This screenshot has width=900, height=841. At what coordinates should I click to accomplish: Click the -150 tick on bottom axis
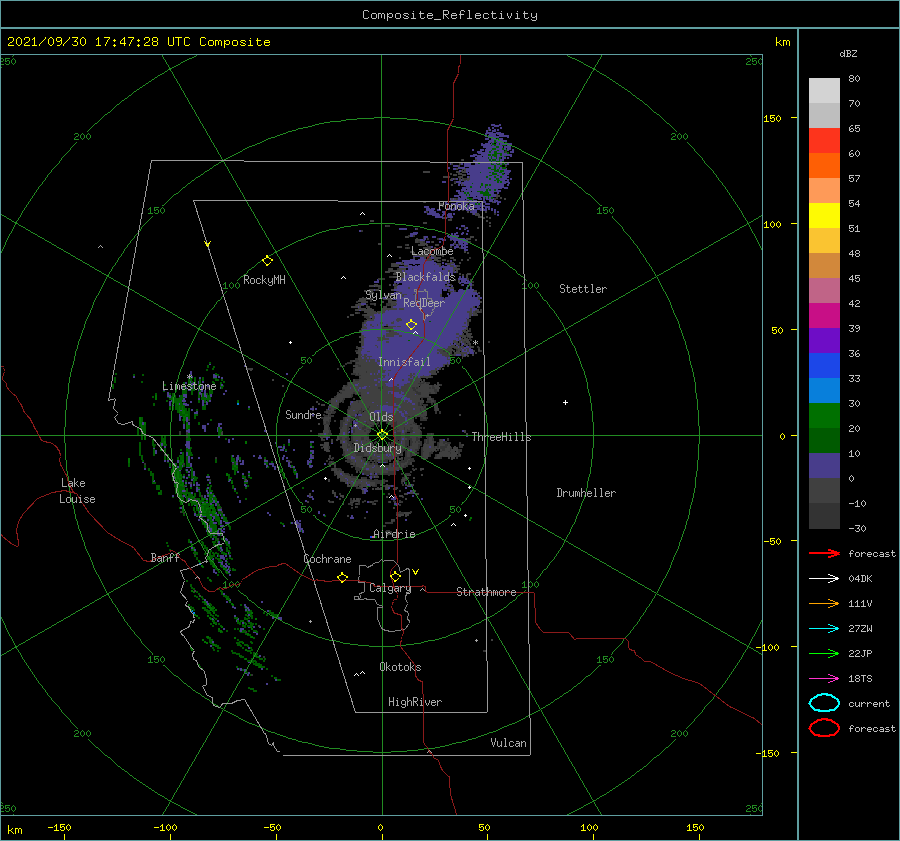pos(59,827)
